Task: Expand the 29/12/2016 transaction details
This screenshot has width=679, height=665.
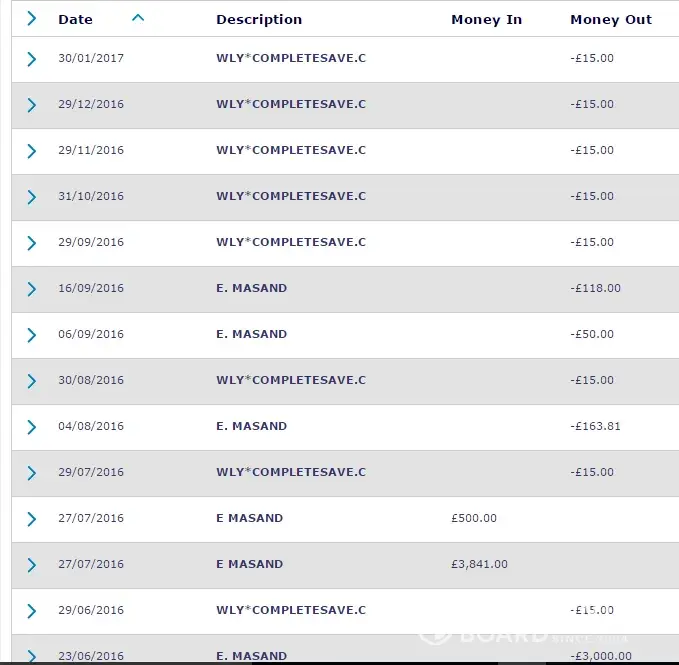Action: [x=32, y=105]
